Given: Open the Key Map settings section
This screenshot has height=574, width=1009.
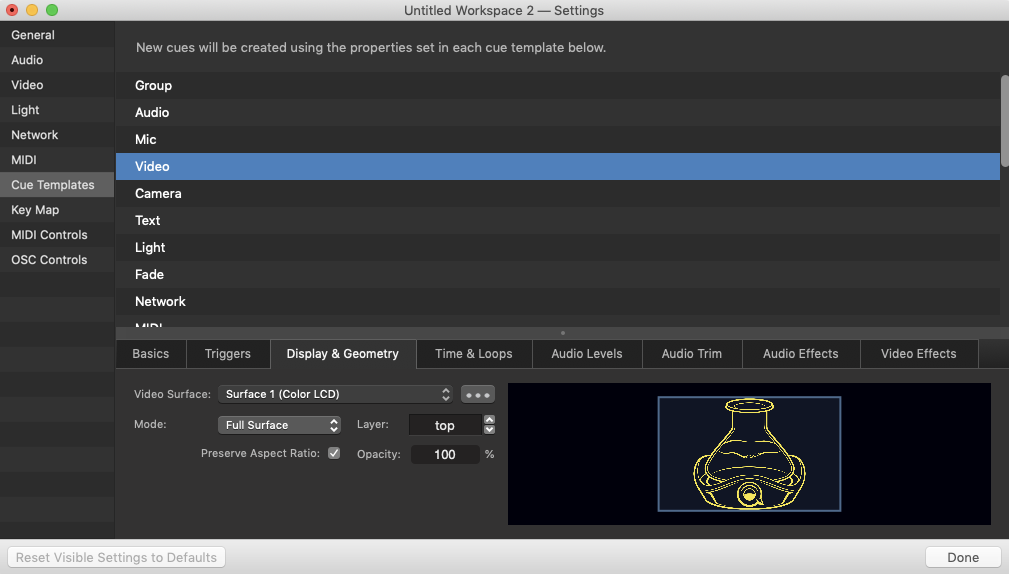Looking at the screenshot, I should click(x=35, y=210).
